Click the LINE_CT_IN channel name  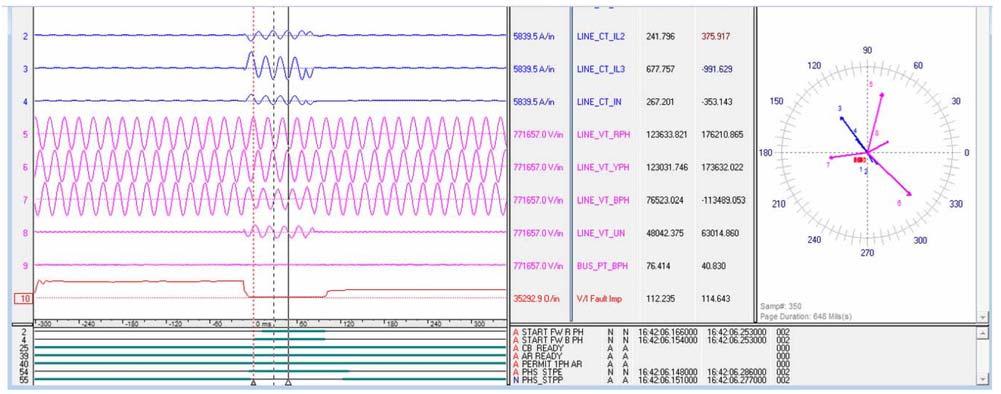point(599,102)
